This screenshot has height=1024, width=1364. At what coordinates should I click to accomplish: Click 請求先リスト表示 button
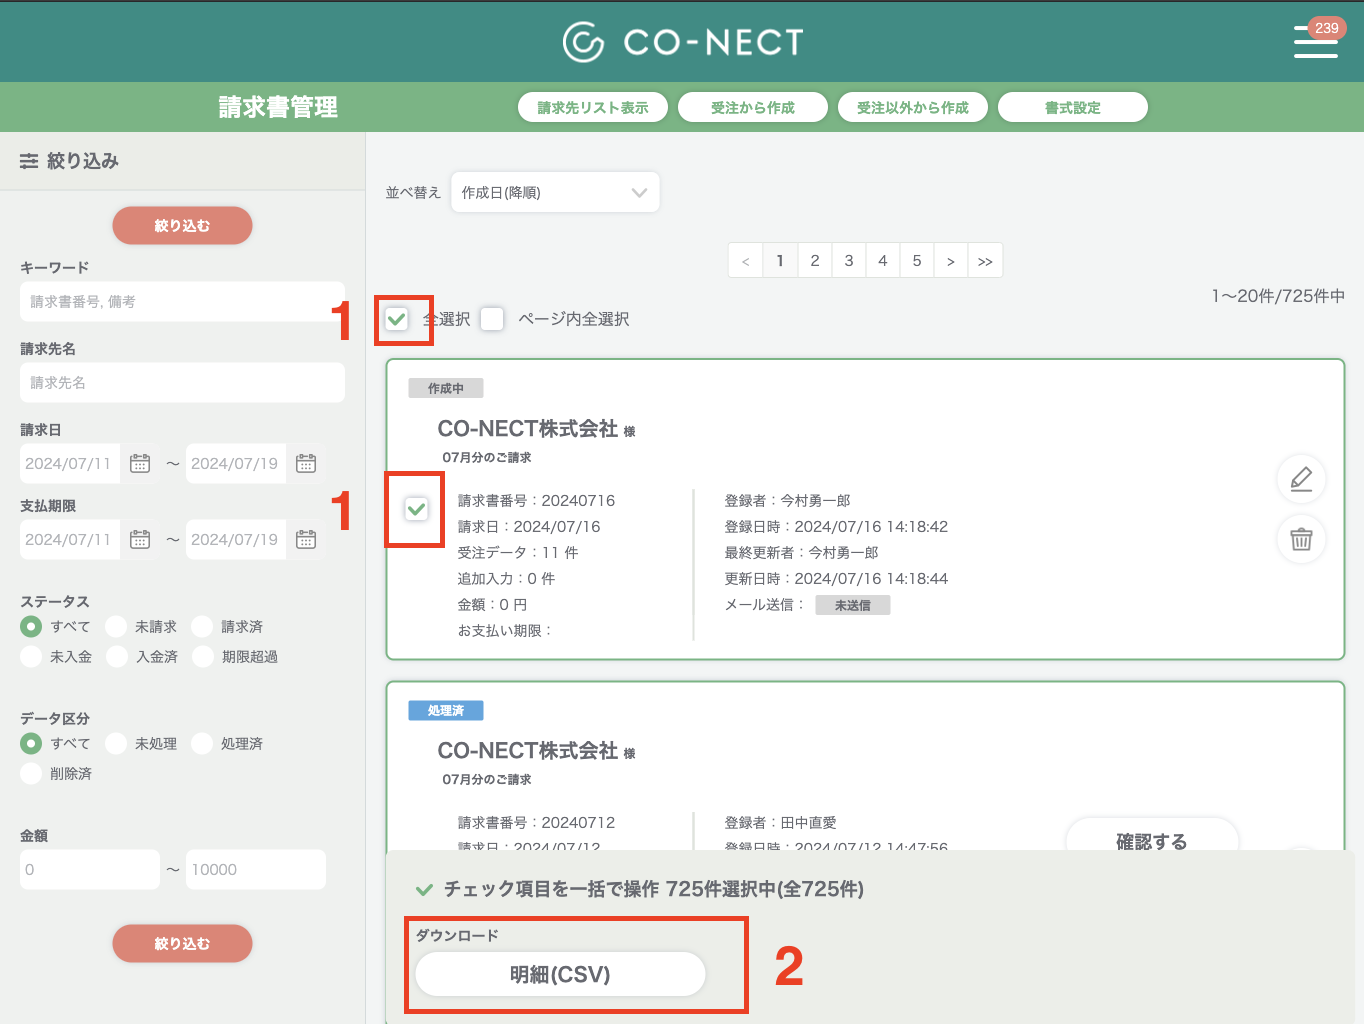[x=593, y=107]
